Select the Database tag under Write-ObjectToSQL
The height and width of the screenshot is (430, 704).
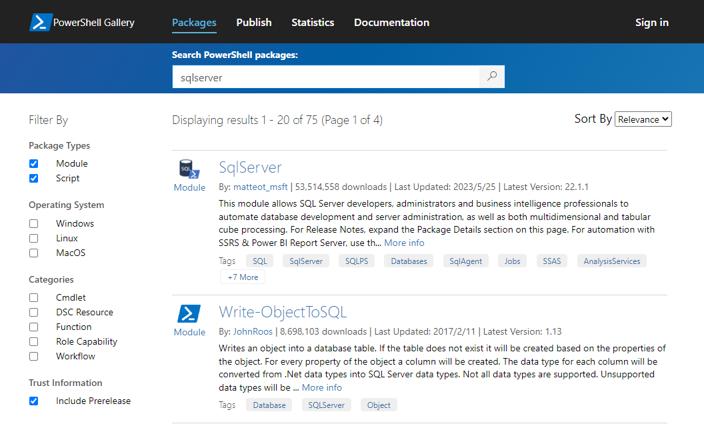(x=269, y=405)
